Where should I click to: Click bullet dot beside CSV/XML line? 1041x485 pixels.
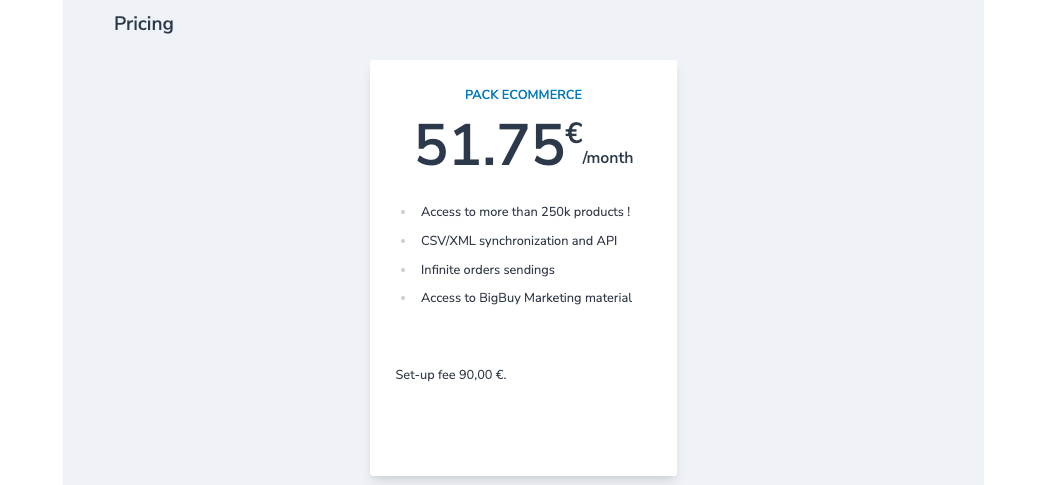tap(403, 242)
